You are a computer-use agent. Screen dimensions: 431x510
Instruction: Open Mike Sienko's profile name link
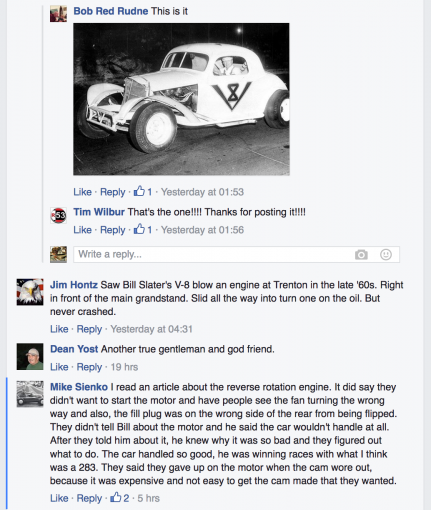click(x=79, y=387)
